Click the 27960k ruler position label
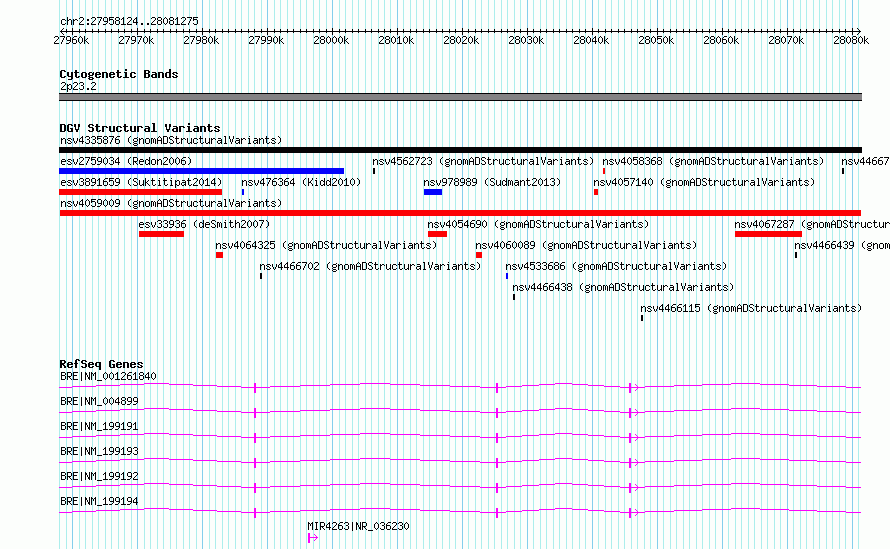Viewport: 890px width, 549px height. coord(71,40)
